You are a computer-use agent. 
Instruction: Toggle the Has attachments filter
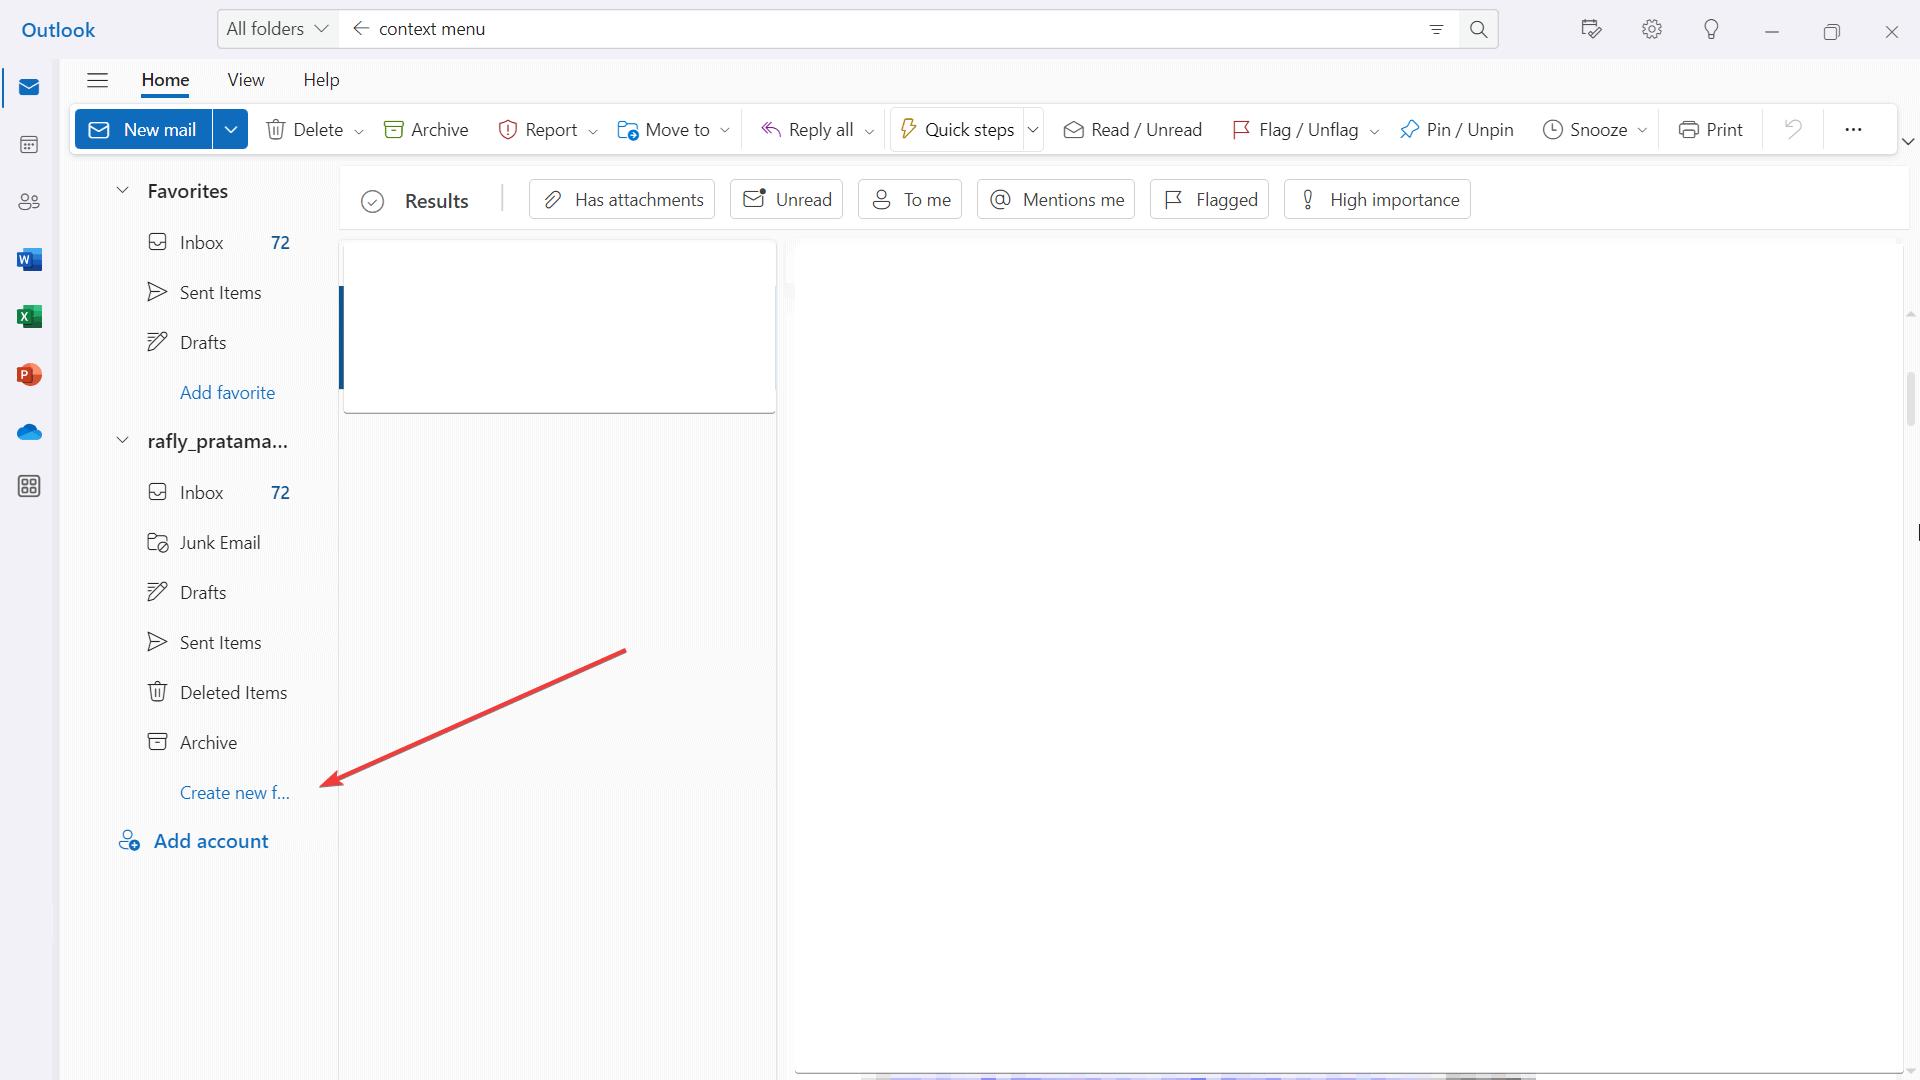[622, 199]
